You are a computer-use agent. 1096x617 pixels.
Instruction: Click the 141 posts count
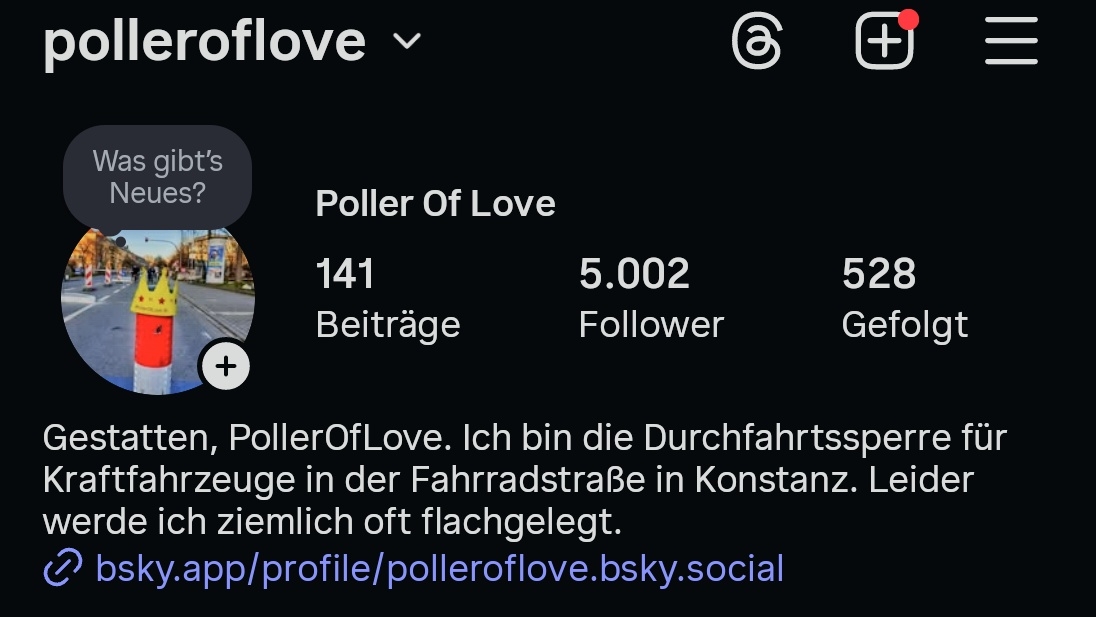[345, 274]
